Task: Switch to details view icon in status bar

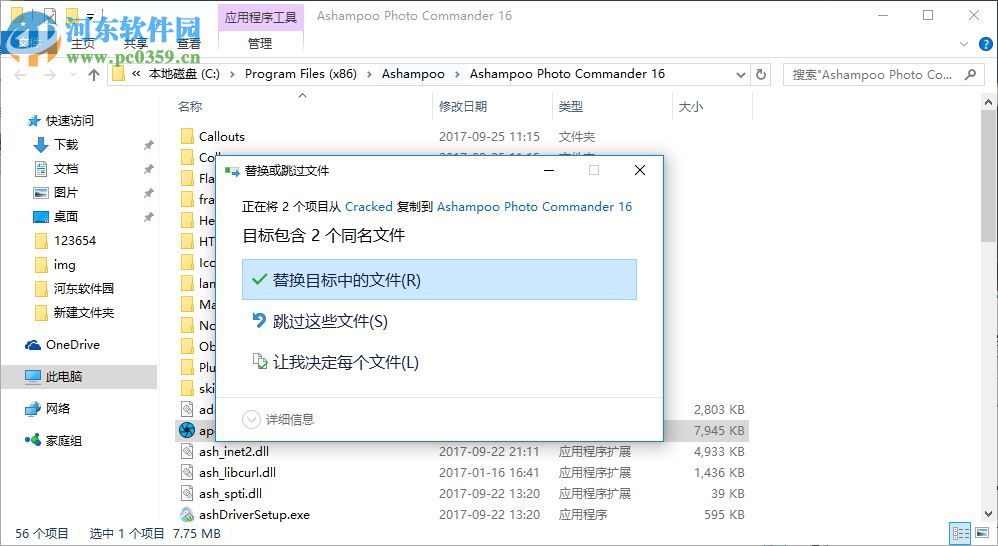Action: tap(960, 533)
